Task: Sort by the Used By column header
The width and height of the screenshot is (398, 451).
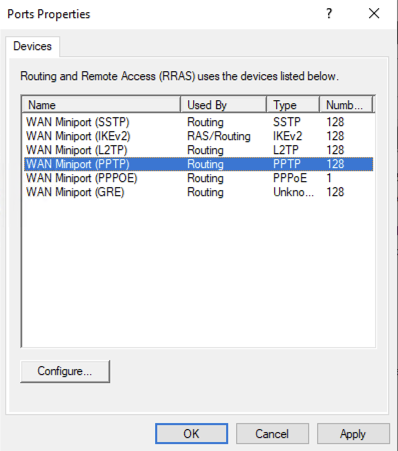Action: (223, 105)
